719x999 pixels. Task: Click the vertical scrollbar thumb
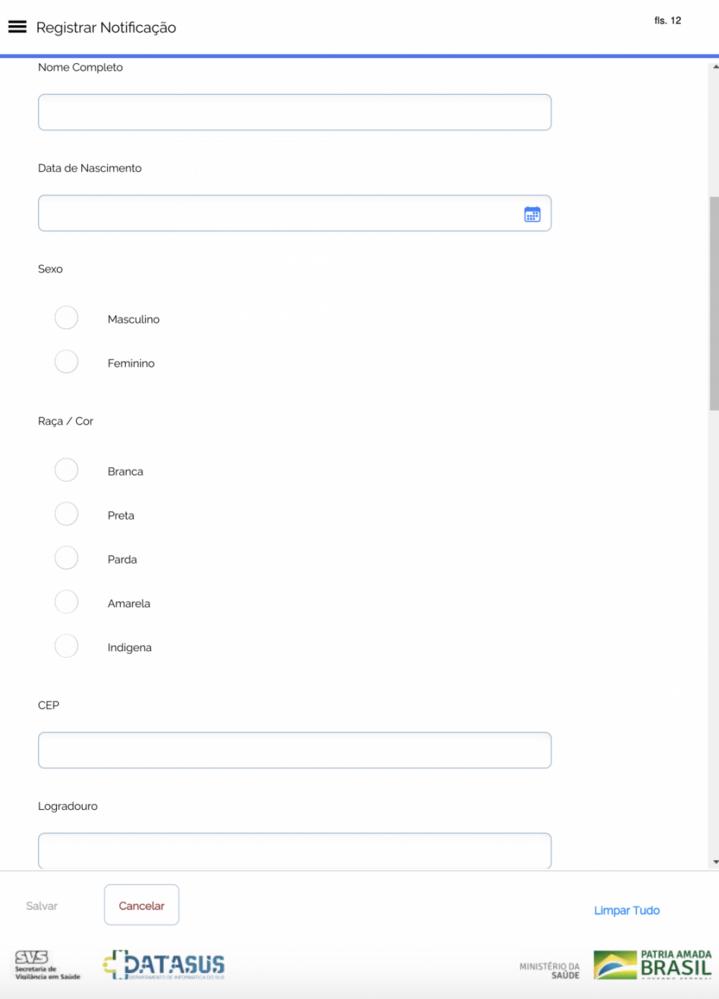point(714,302)
